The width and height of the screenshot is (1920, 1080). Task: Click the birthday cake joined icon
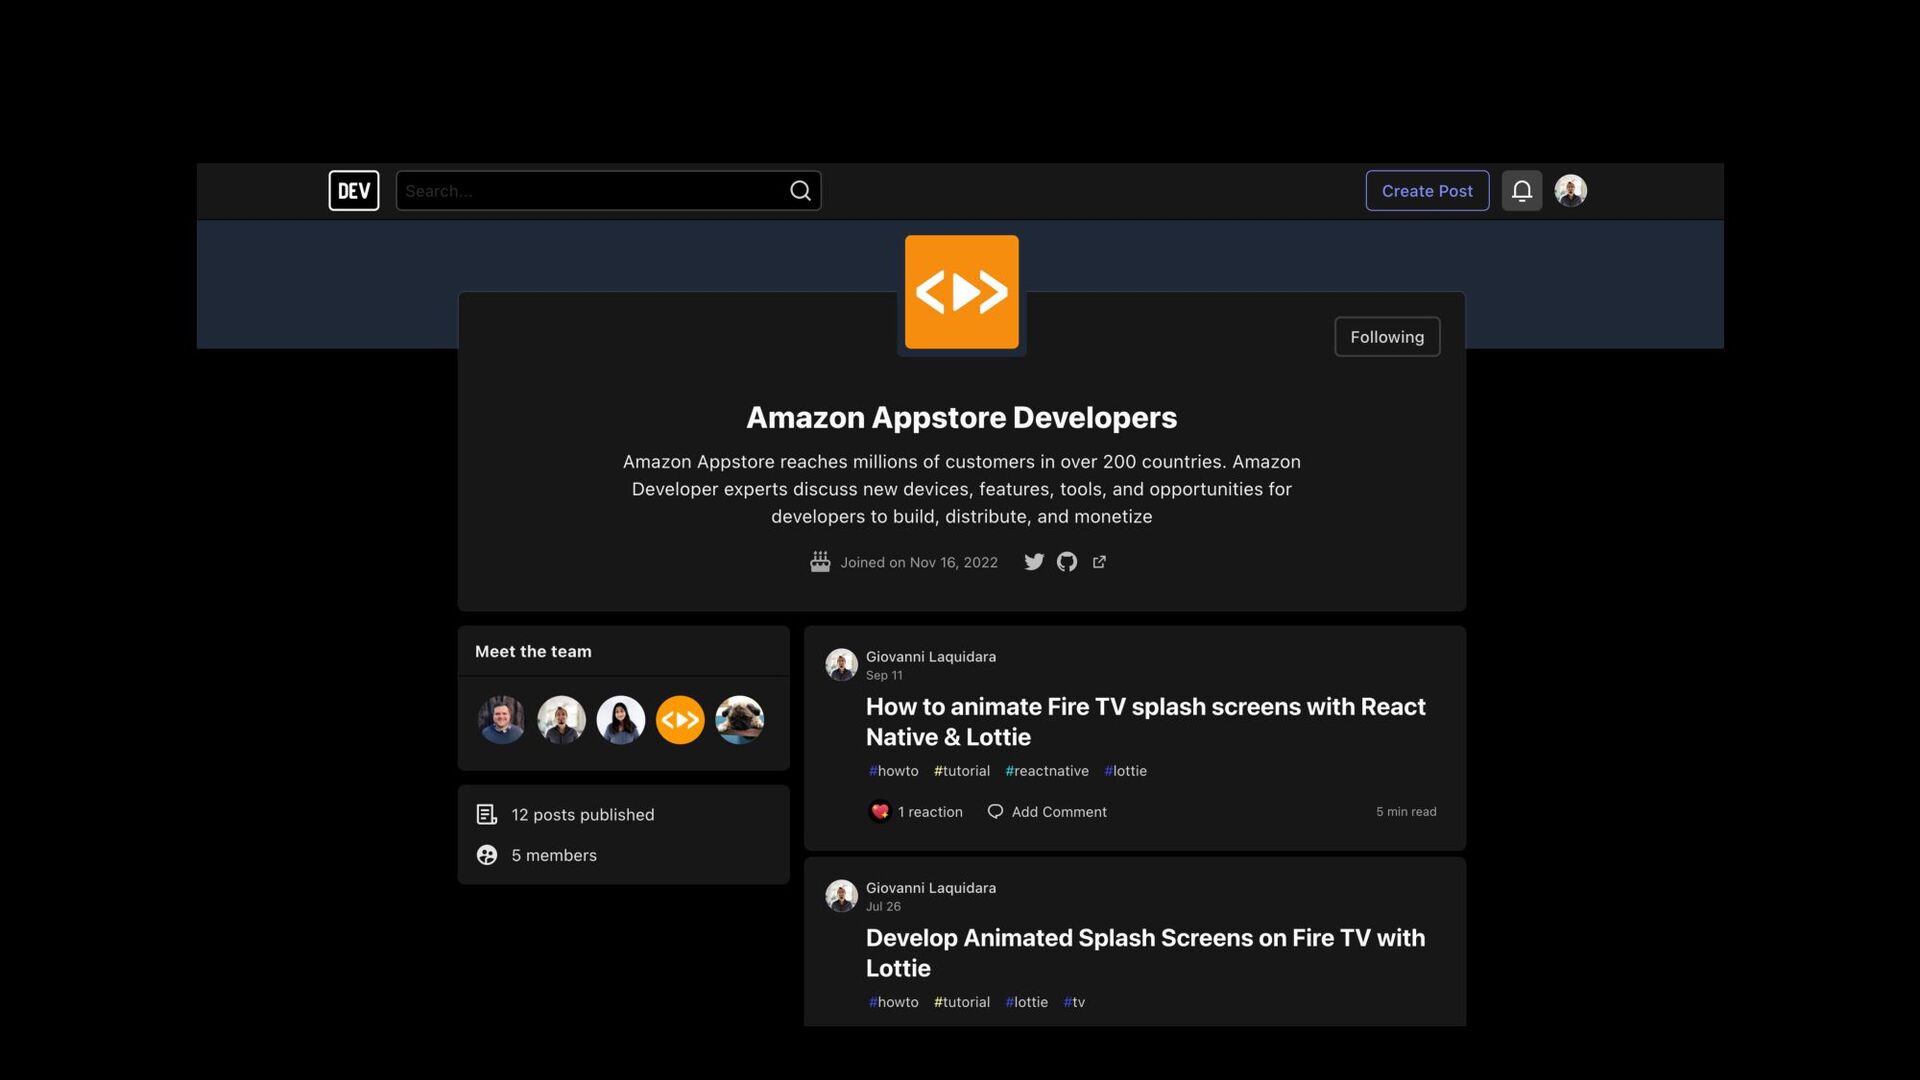[x=820, y=562]
